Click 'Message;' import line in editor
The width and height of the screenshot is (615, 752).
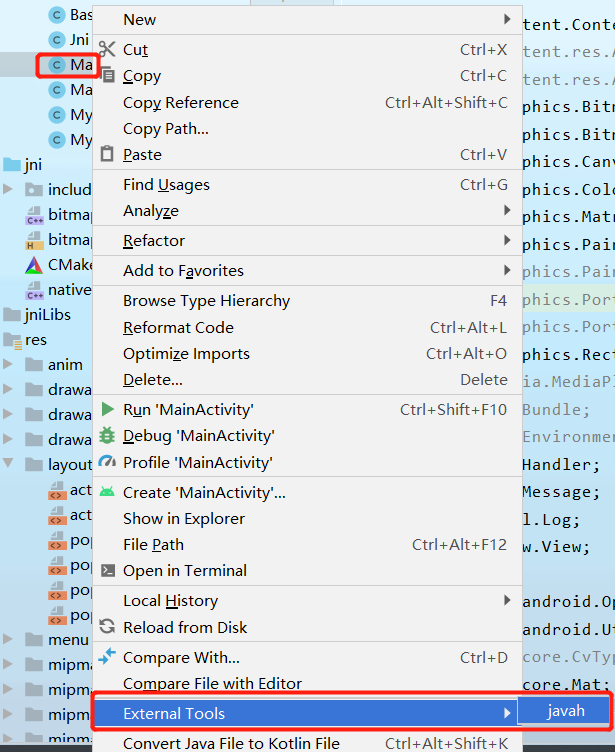click(561, 492)
